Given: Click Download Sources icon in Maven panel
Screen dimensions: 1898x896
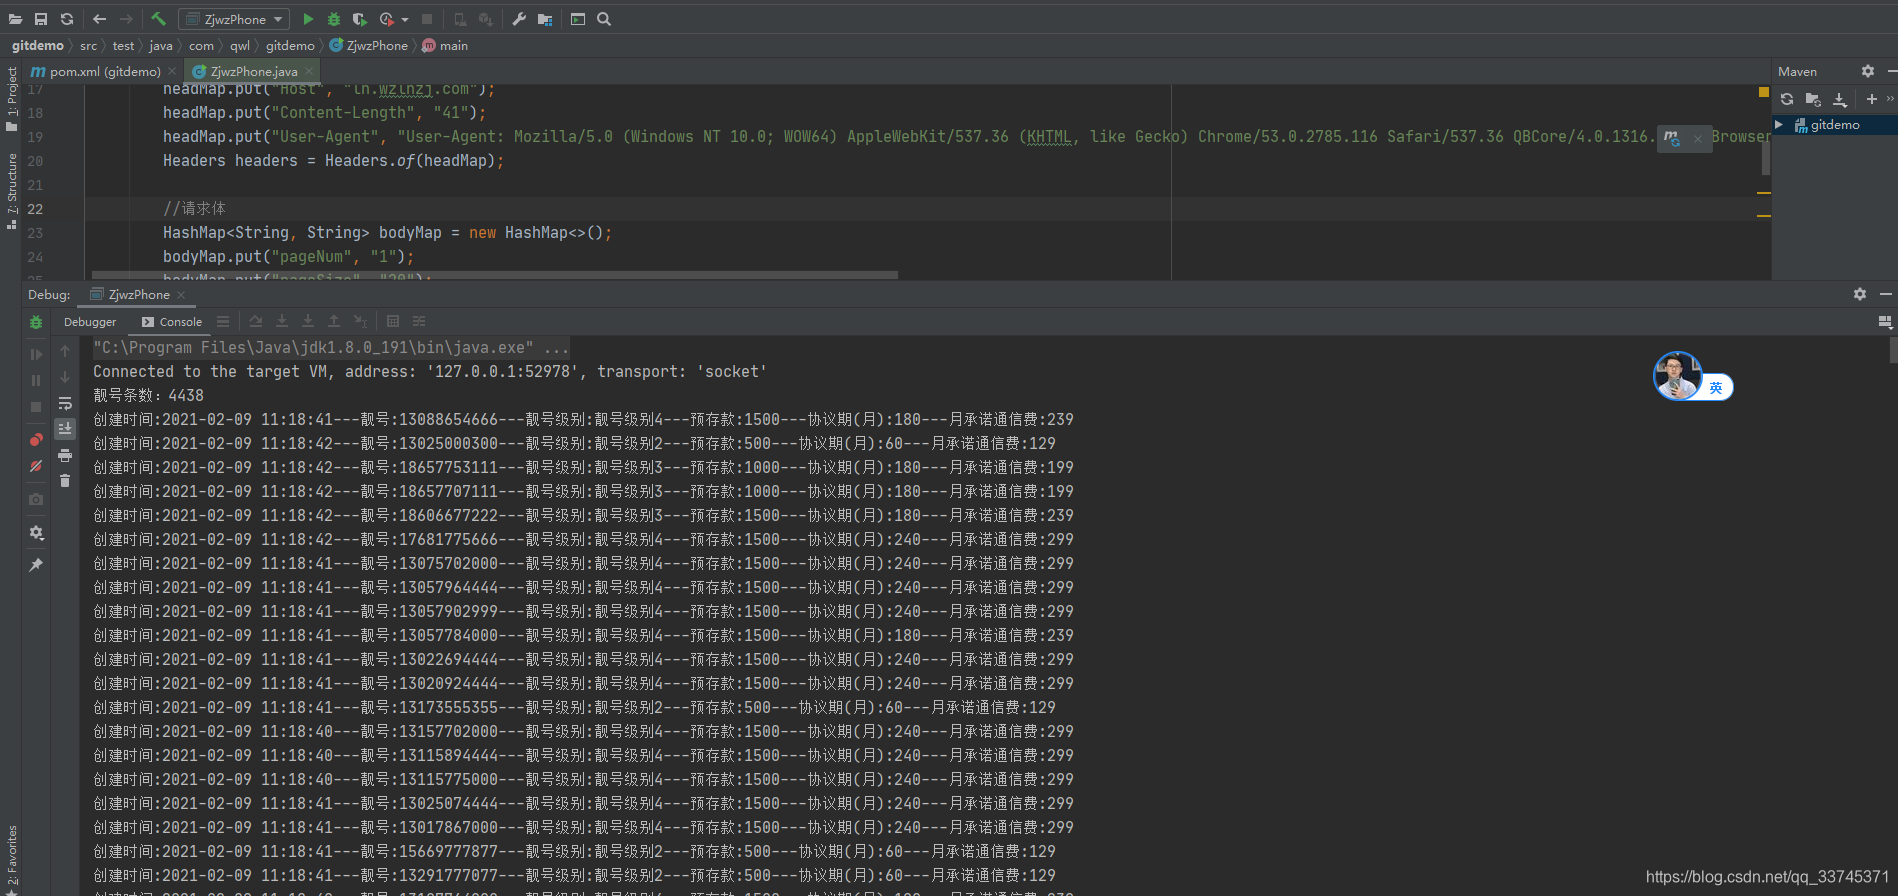Looking at the screenshot, I should (x=1840, y=99).
